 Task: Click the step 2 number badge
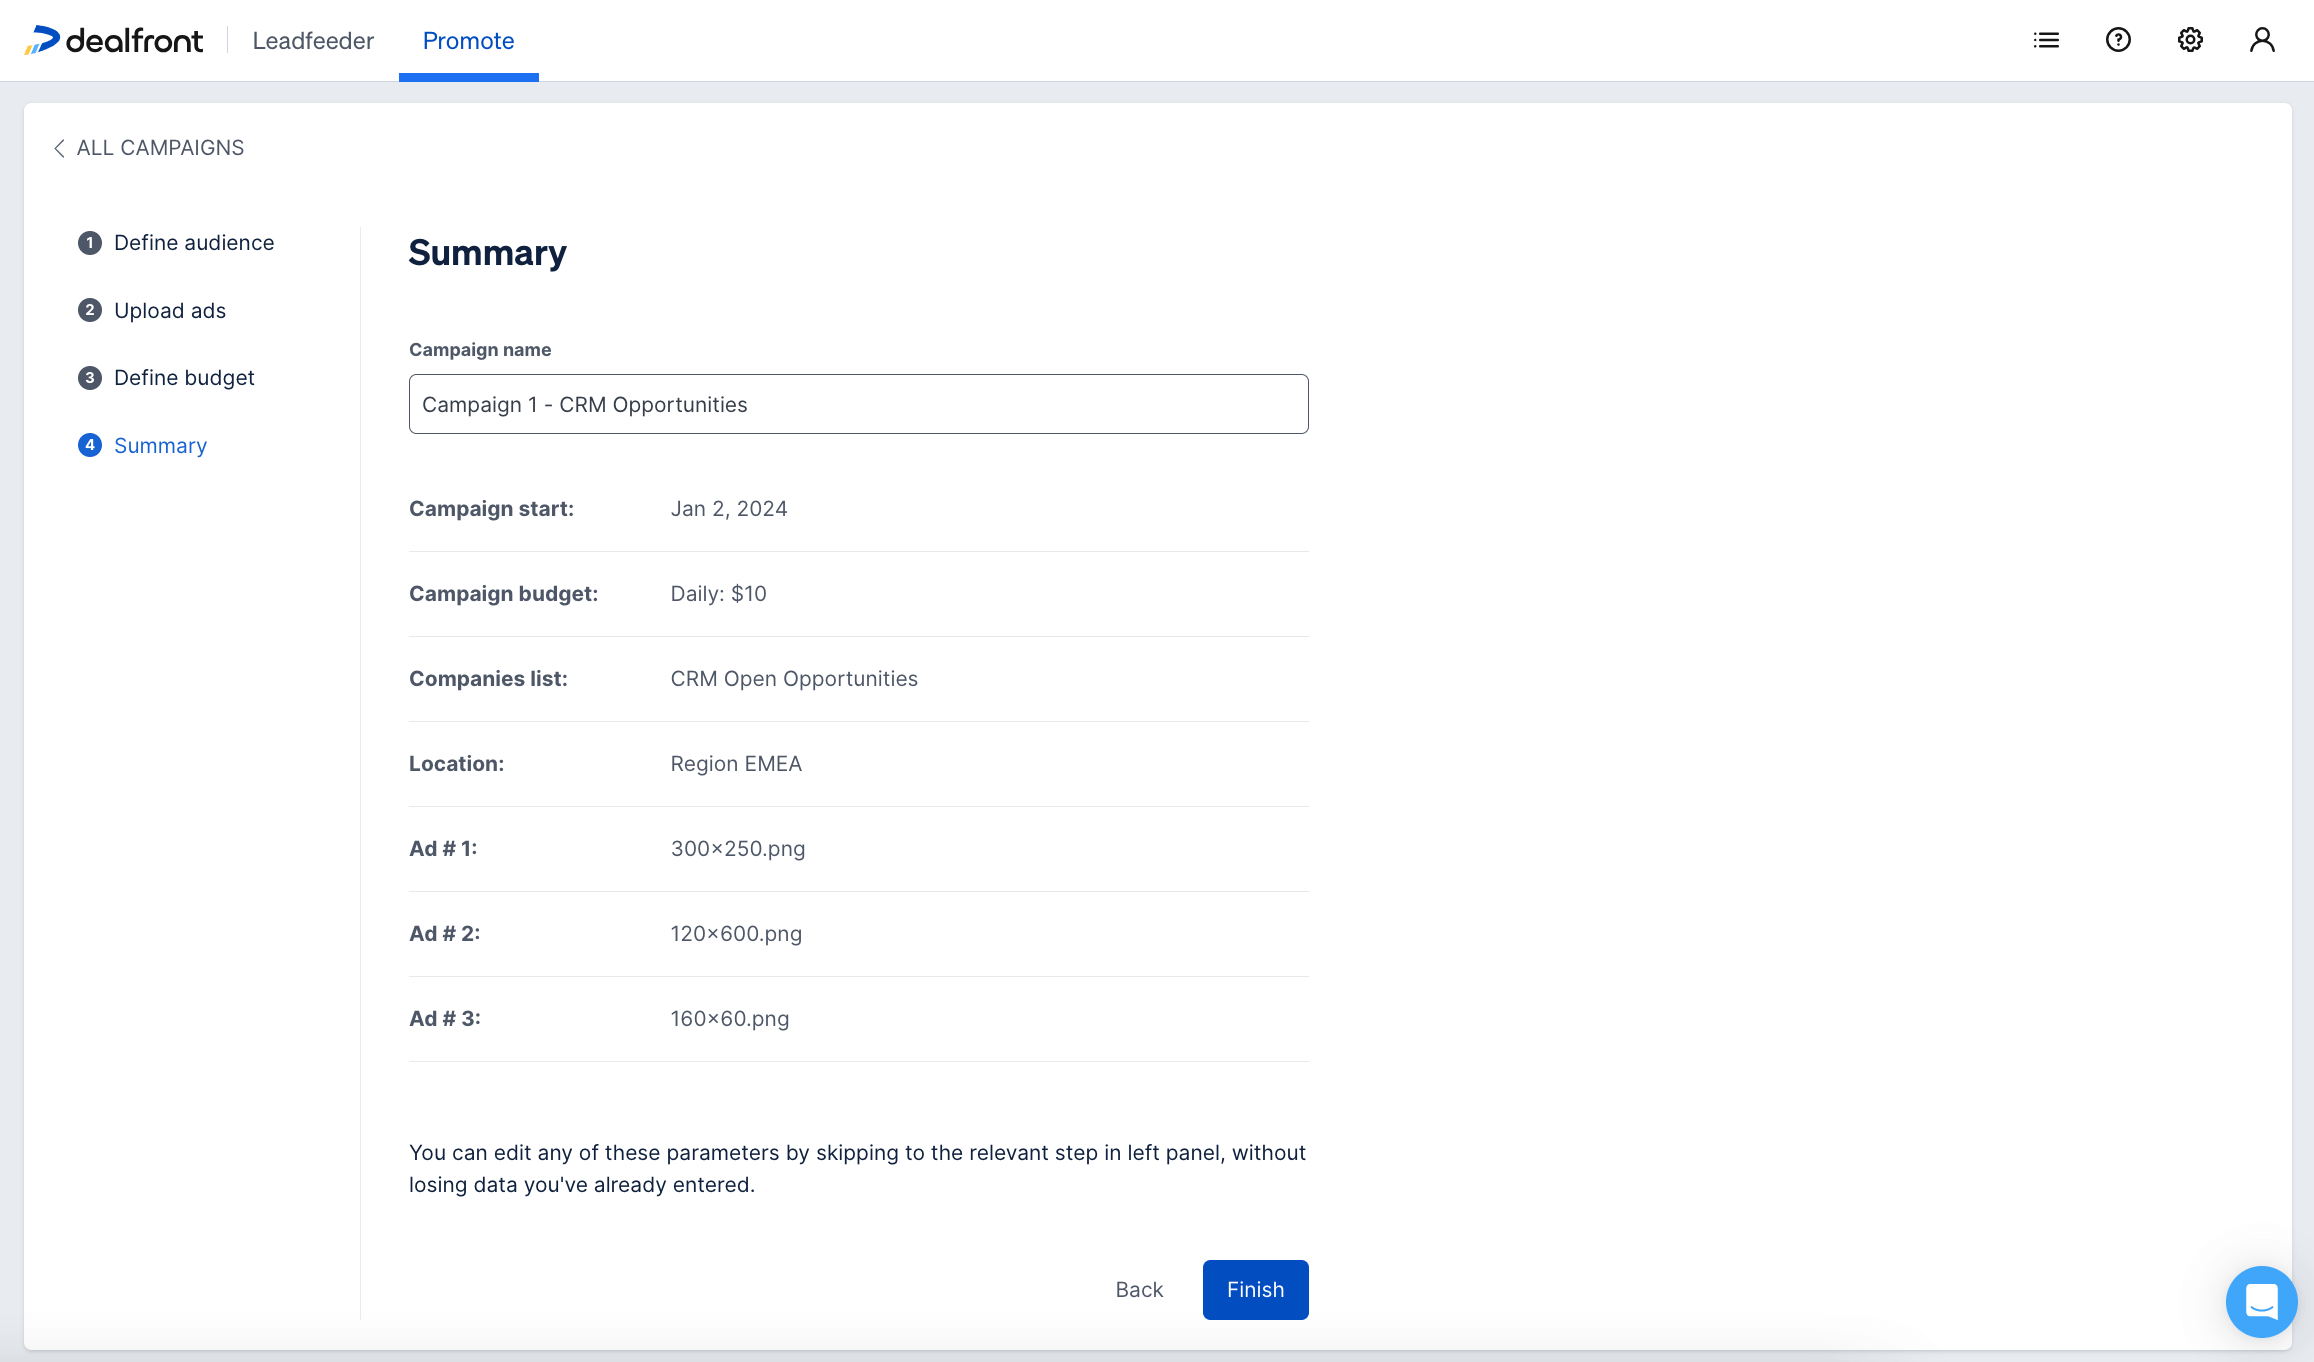tap(90, 310)
